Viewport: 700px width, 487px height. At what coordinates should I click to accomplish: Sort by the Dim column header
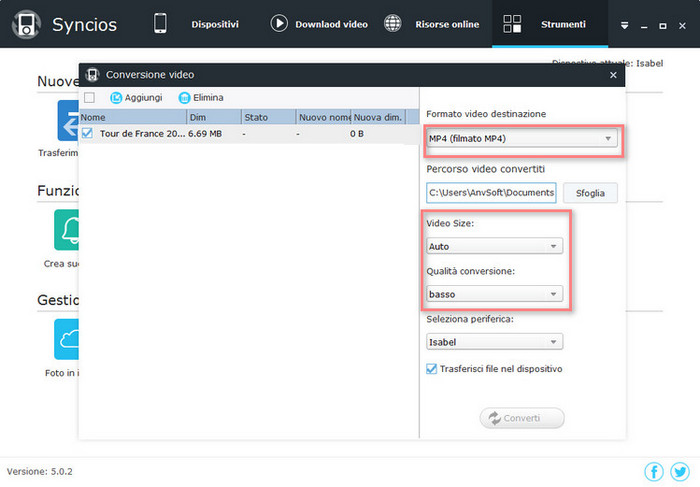tap(214, 117)
